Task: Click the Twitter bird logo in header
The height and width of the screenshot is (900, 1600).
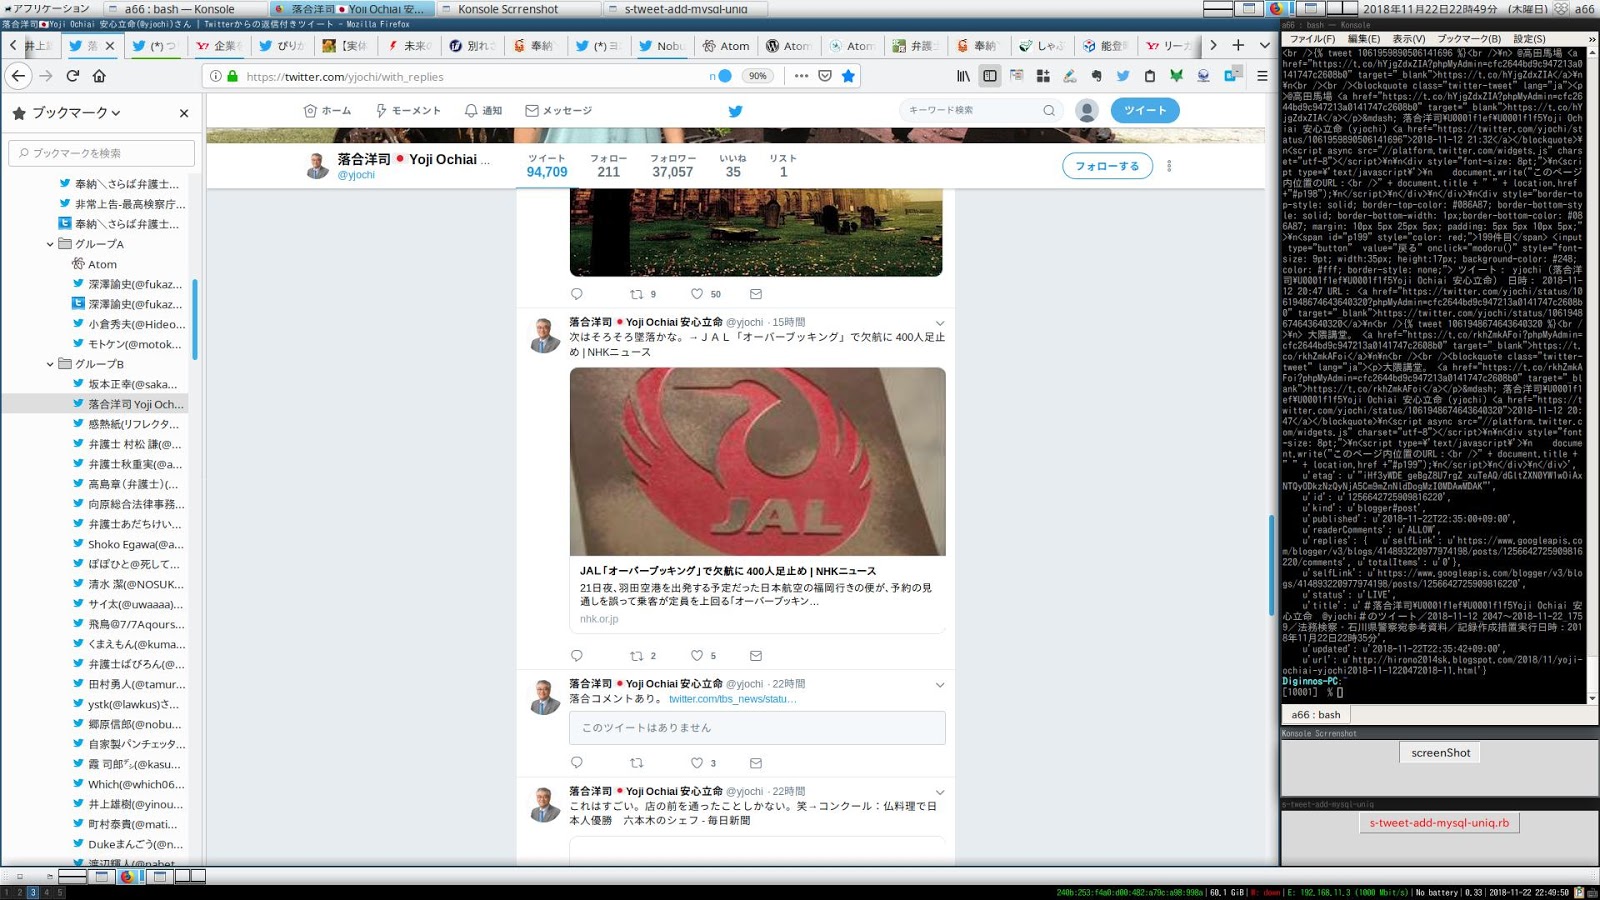Action: click(735, 111)
